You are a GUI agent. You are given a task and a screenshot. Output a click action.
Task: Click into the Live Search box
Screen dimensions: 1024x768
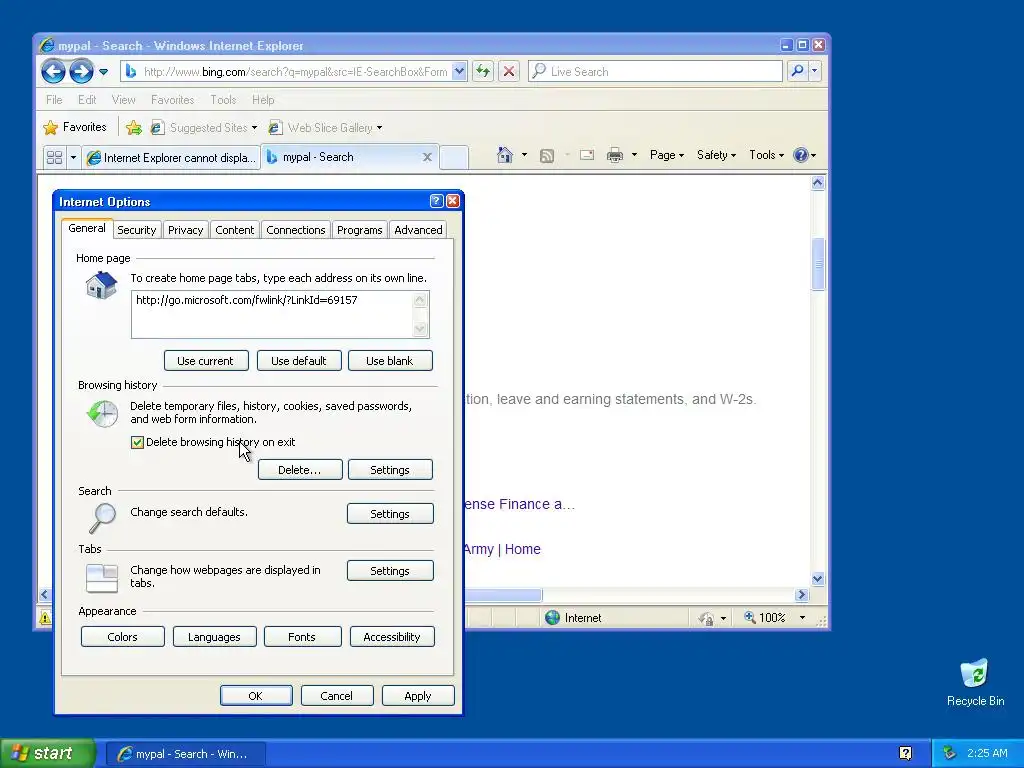click(655, 71)
